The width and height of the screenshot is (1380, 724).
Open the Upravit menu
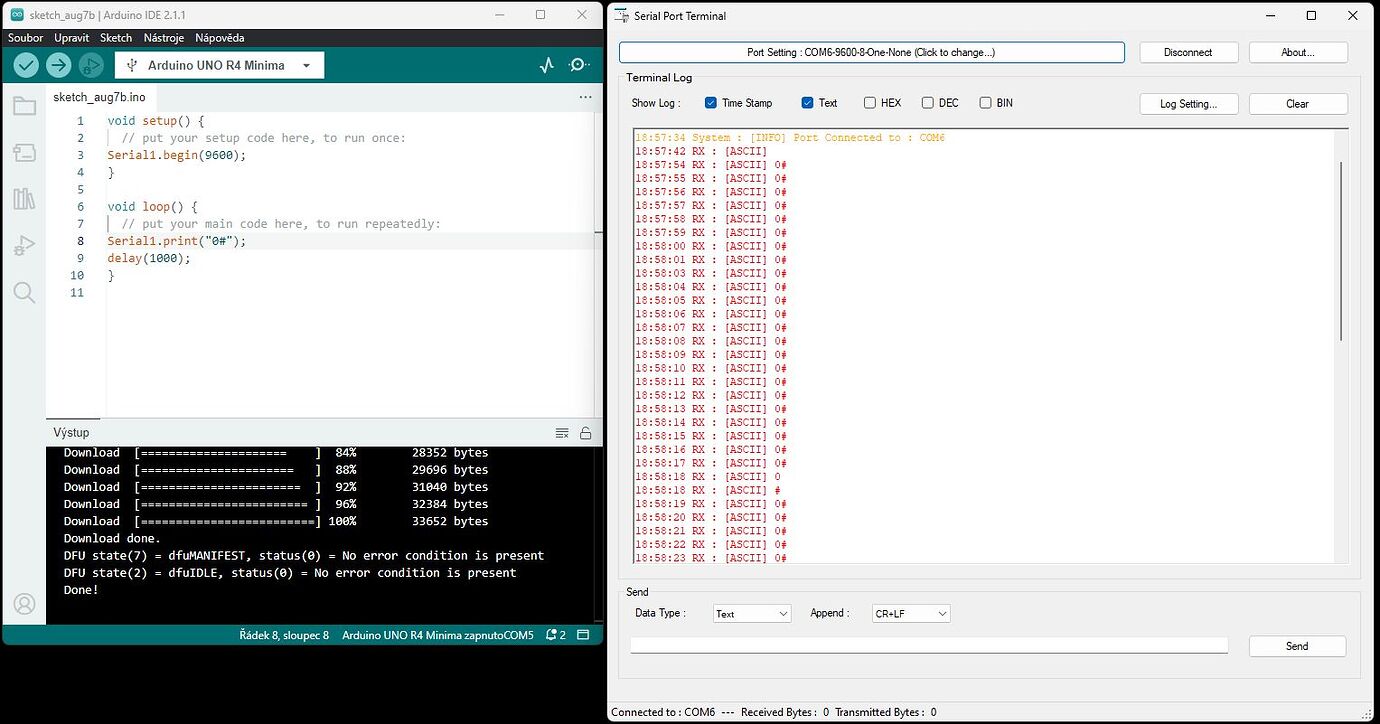click(72, 37)
